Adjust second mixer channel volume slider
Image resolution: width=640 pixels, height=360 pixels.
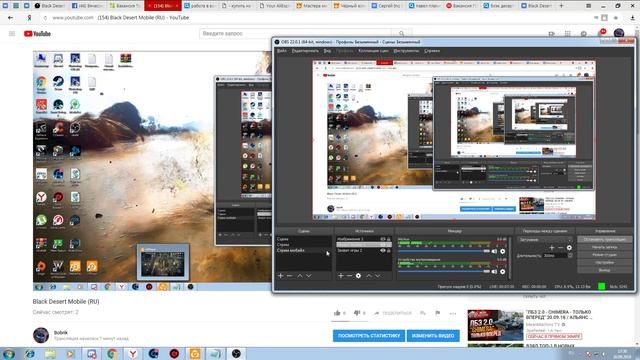tap(444, 271)
